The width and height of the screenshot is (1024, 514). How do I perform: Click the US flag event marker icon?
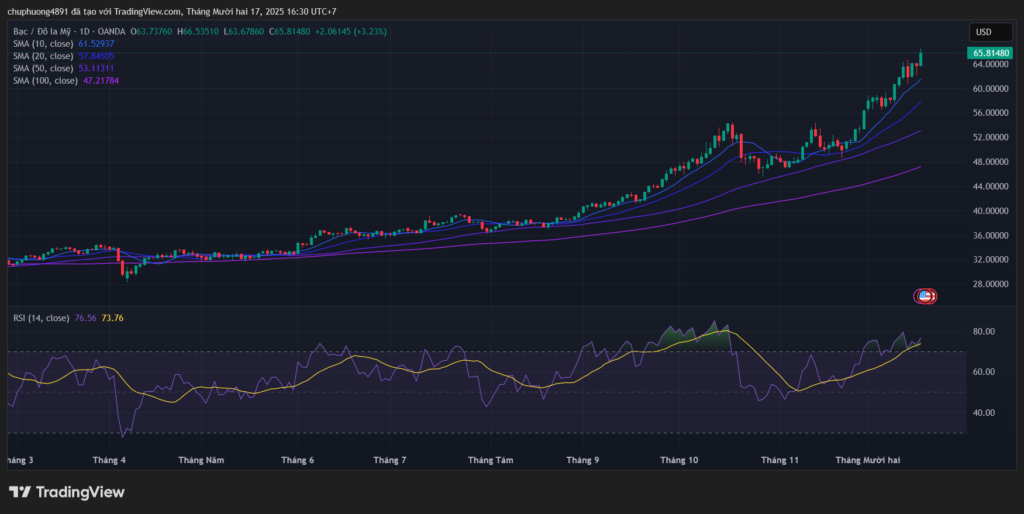tap(926, 296)
